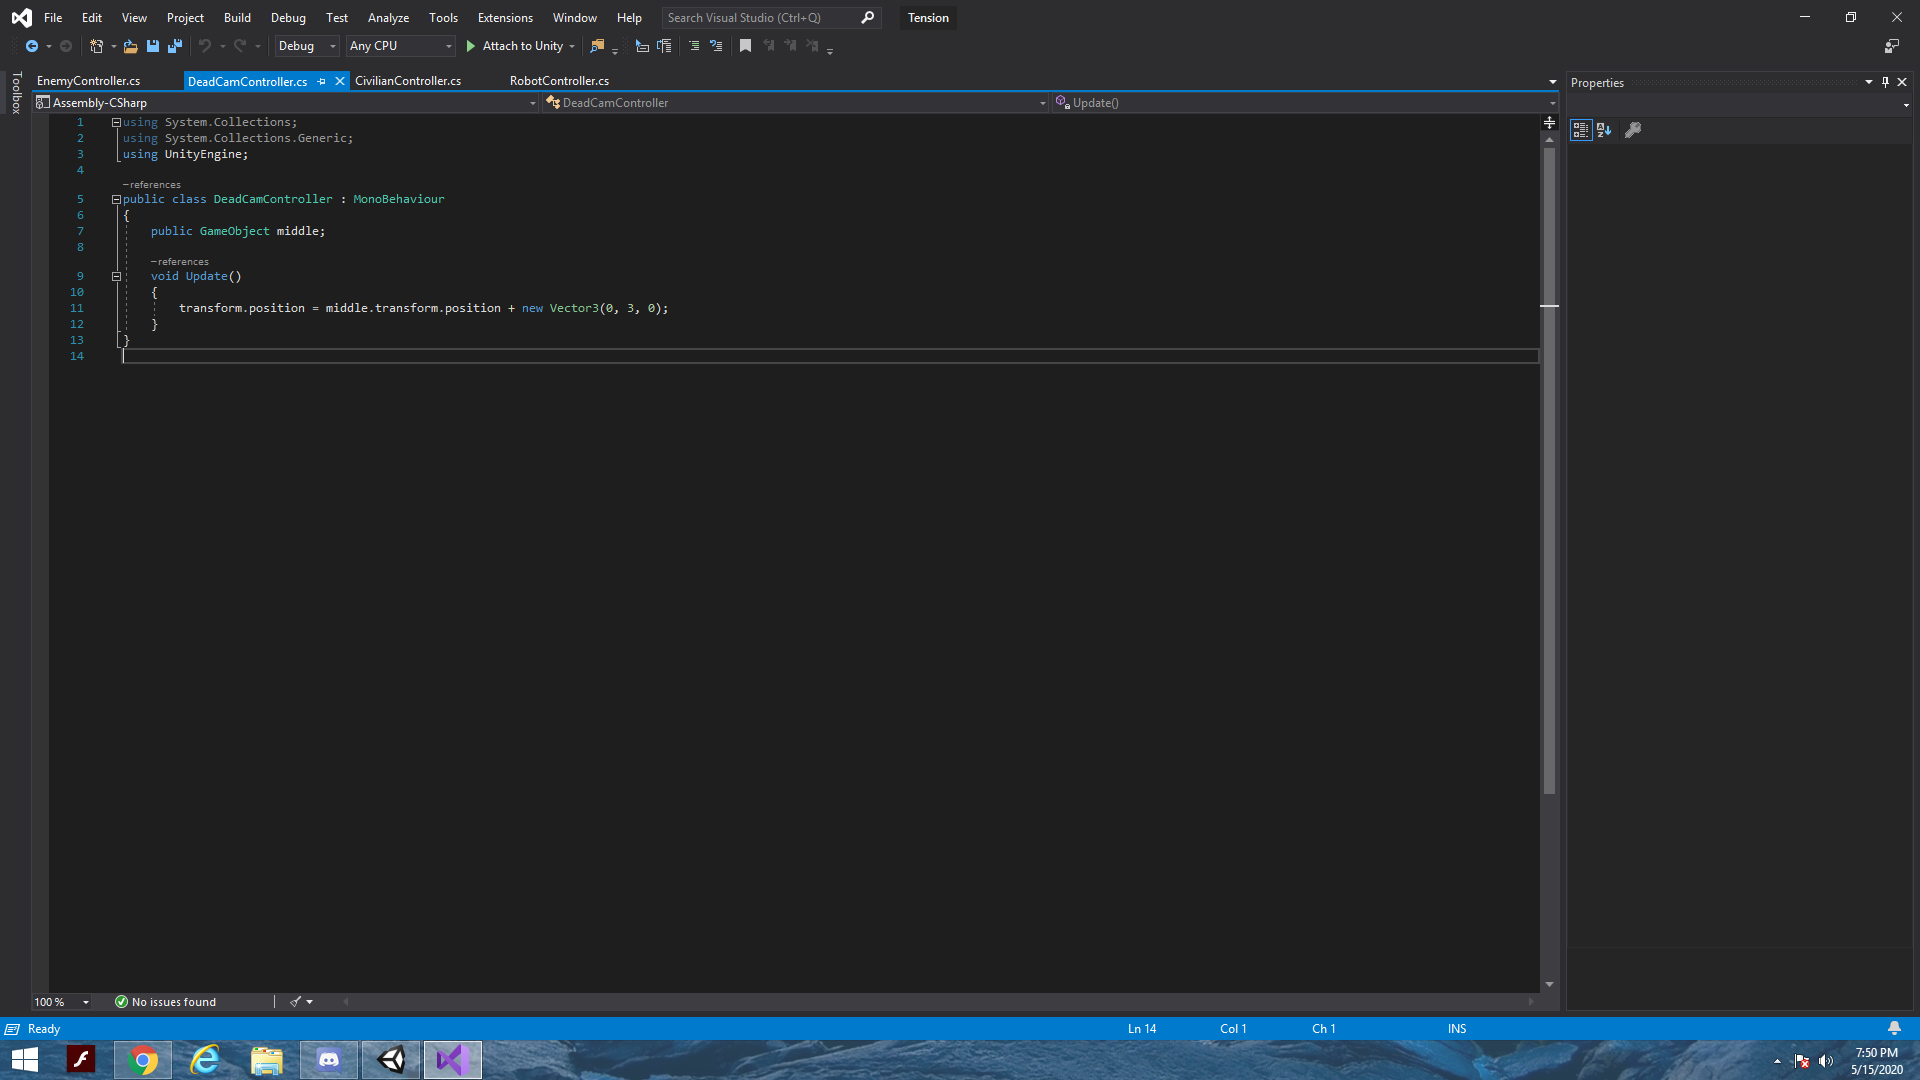Adjust the editor zoom percentage control
This screenshot has height=1080, width=1920.
[60, 1001]
